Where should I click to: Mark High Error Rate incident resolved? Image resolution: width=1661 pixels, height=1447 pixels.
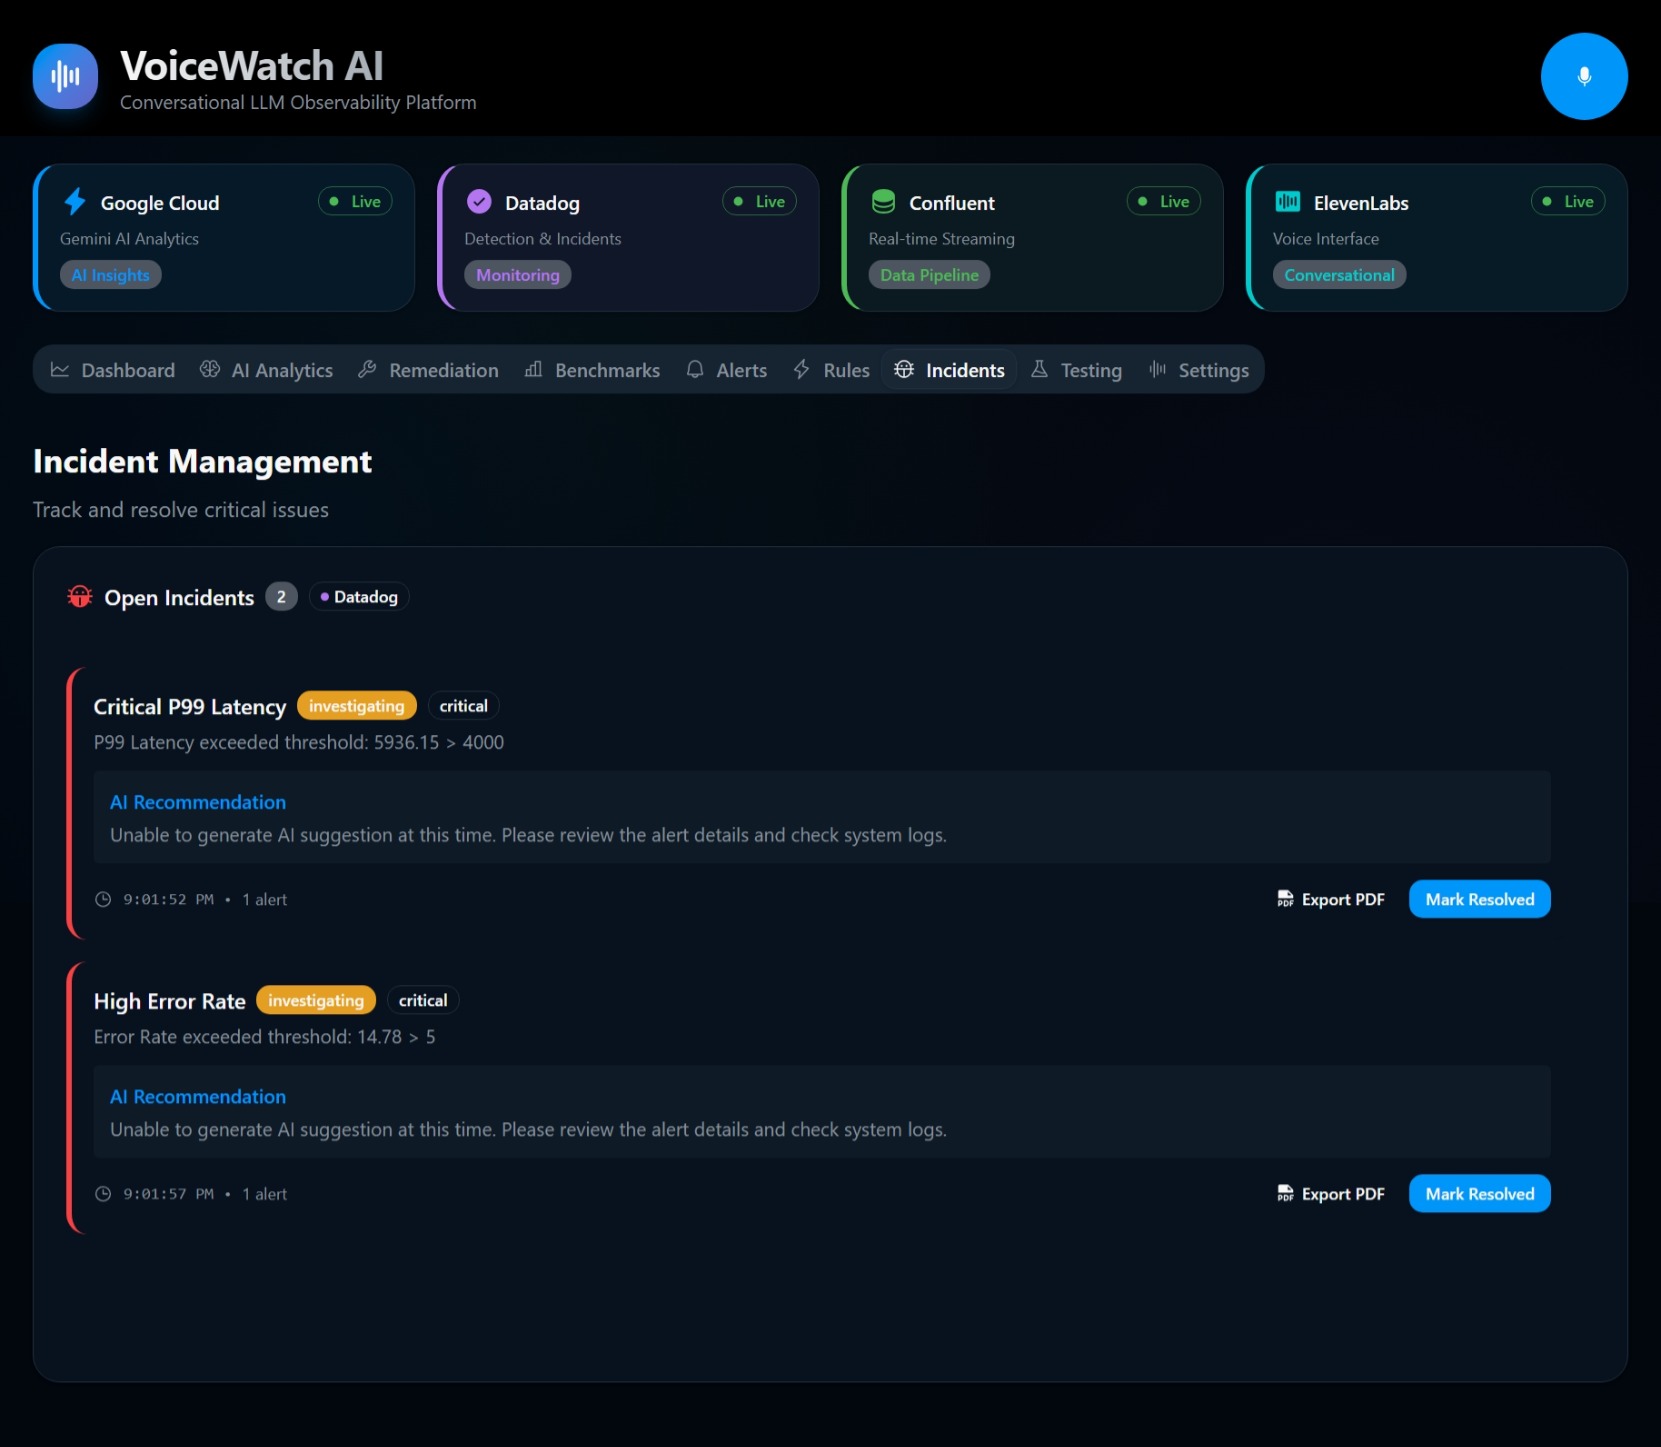point(1480,1194)
